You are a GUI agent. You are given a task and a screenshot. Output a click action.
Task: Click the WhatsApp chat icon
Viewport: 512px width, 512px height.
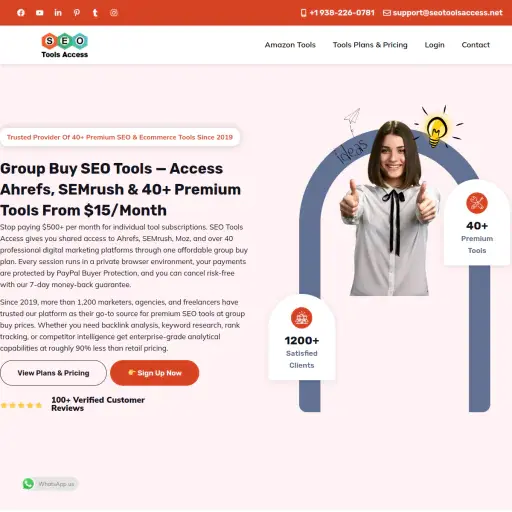click(x=28, y=484)
